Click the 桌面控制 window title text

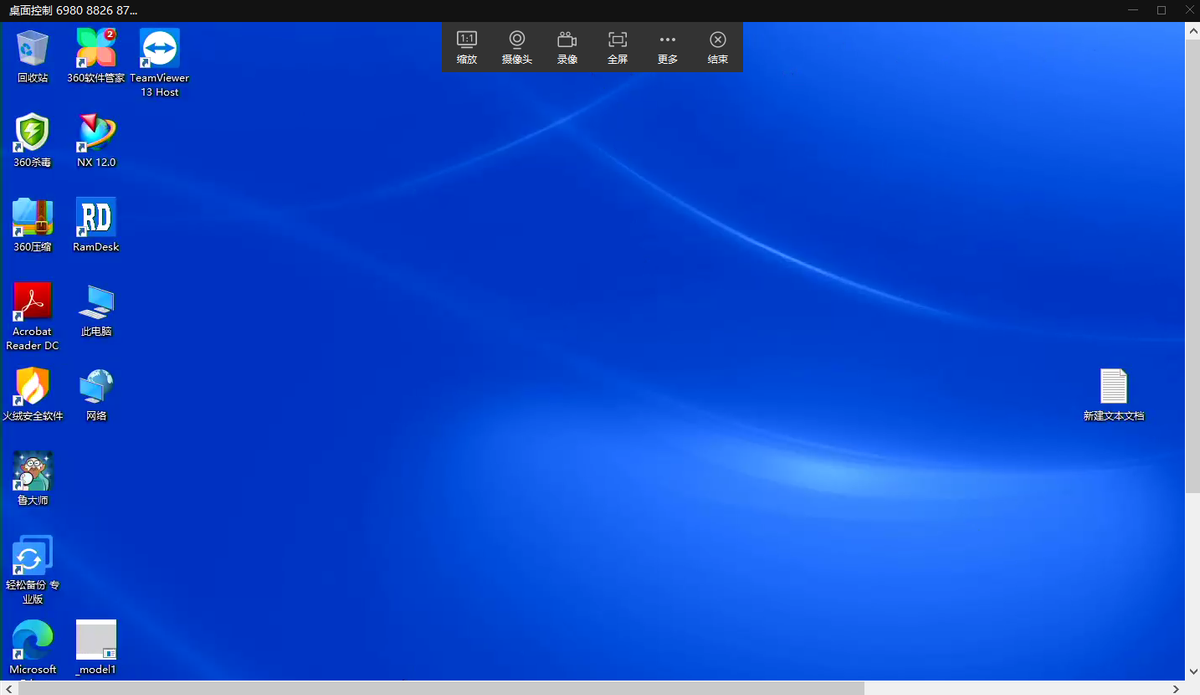[x=73, y=10]
